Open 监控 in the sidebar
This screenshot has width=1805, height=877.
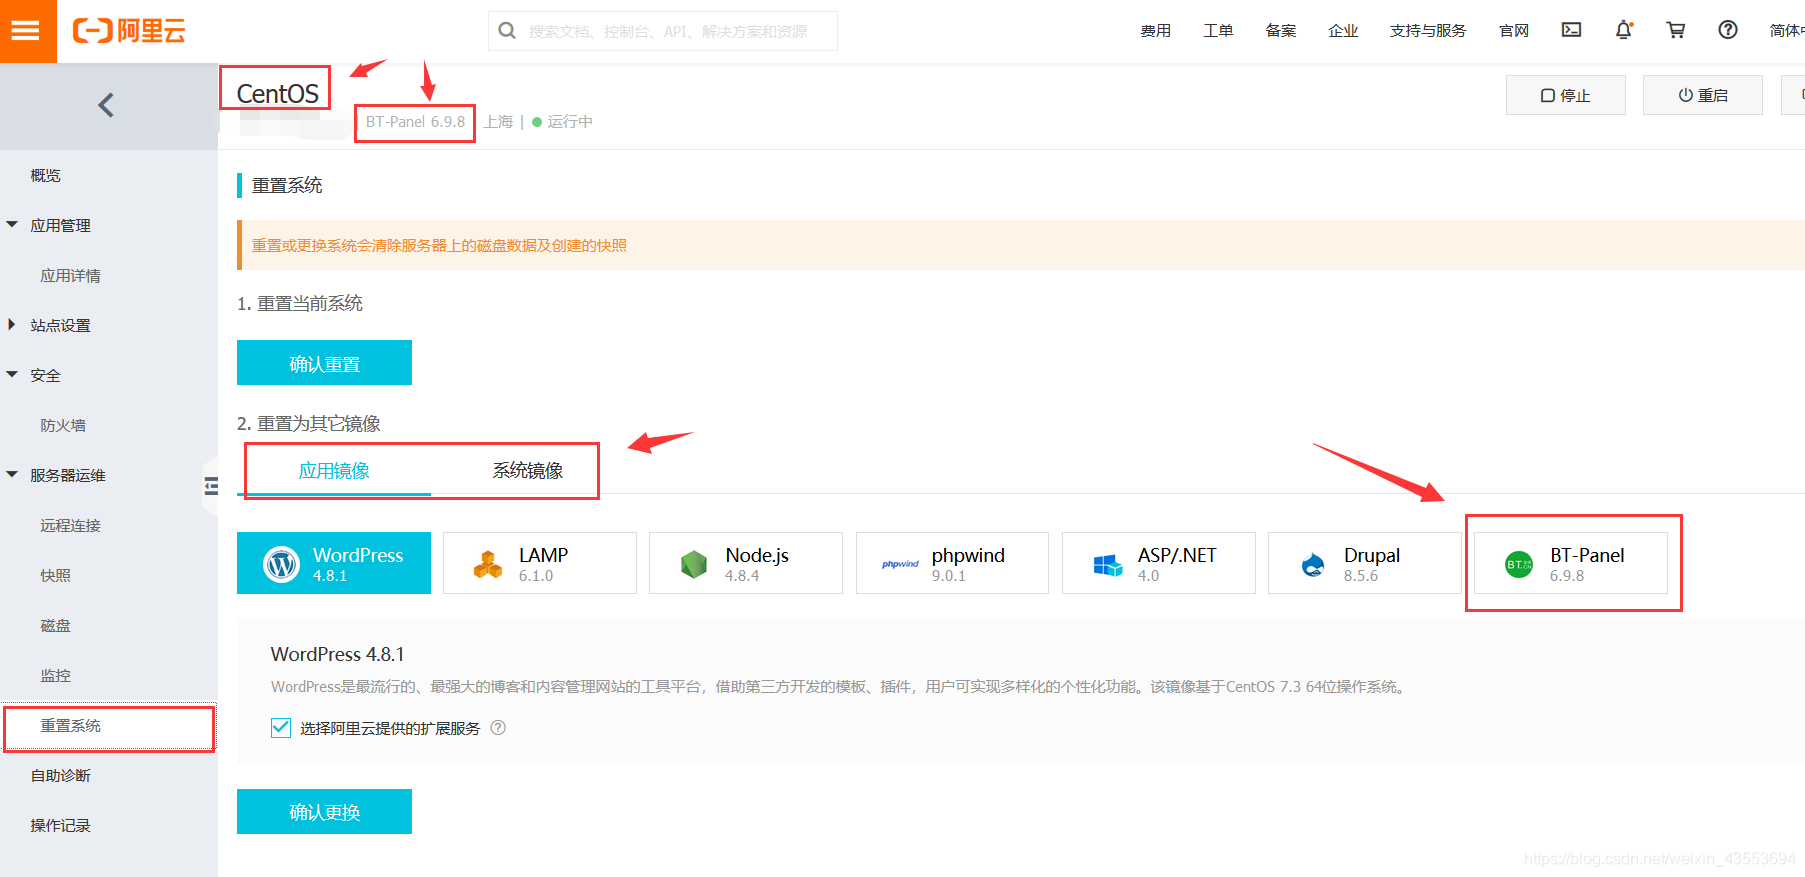[56, 675]
